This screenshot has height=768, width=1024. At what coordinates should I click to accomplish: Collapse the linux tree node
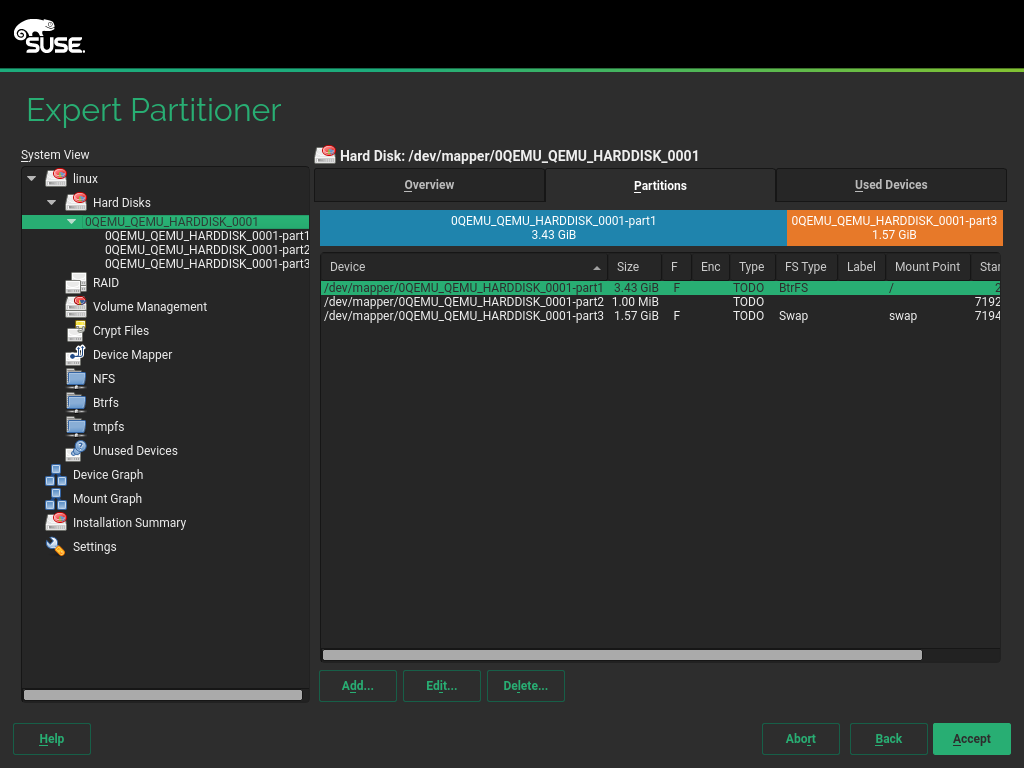pos(32,179)
